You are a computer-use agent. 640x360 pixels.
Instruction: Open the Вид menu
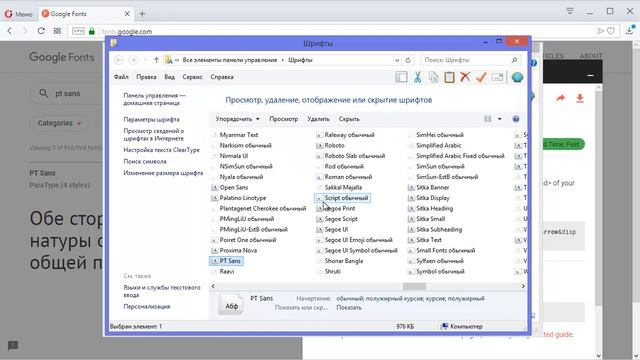(x=169, y=77)
